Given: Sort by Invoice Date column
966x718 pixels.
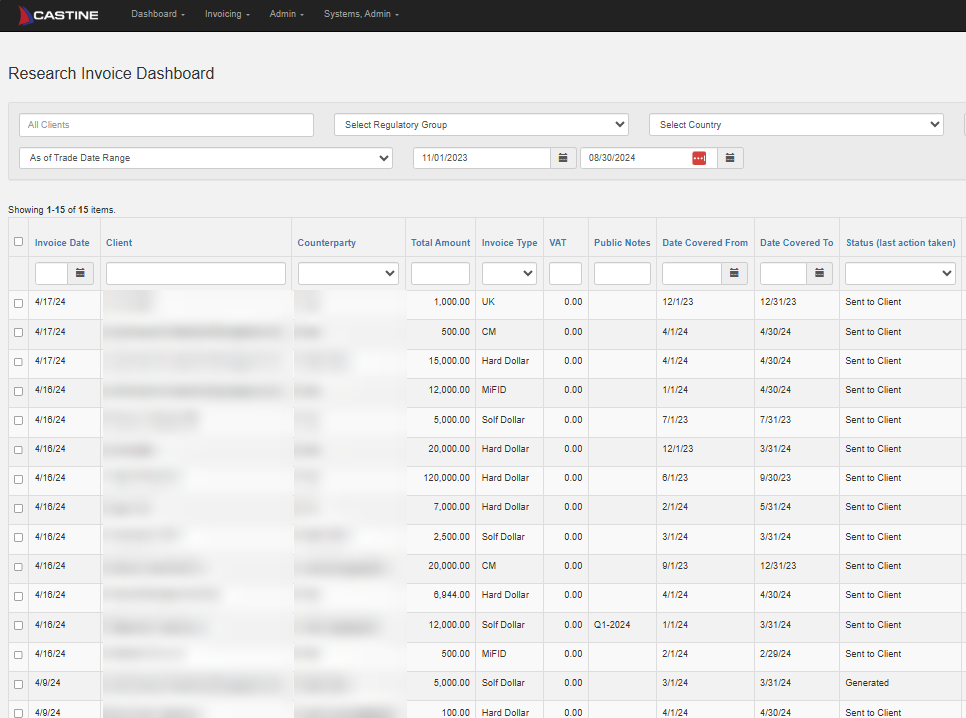Looking at the screenshot, I should [x=62, y=243].
